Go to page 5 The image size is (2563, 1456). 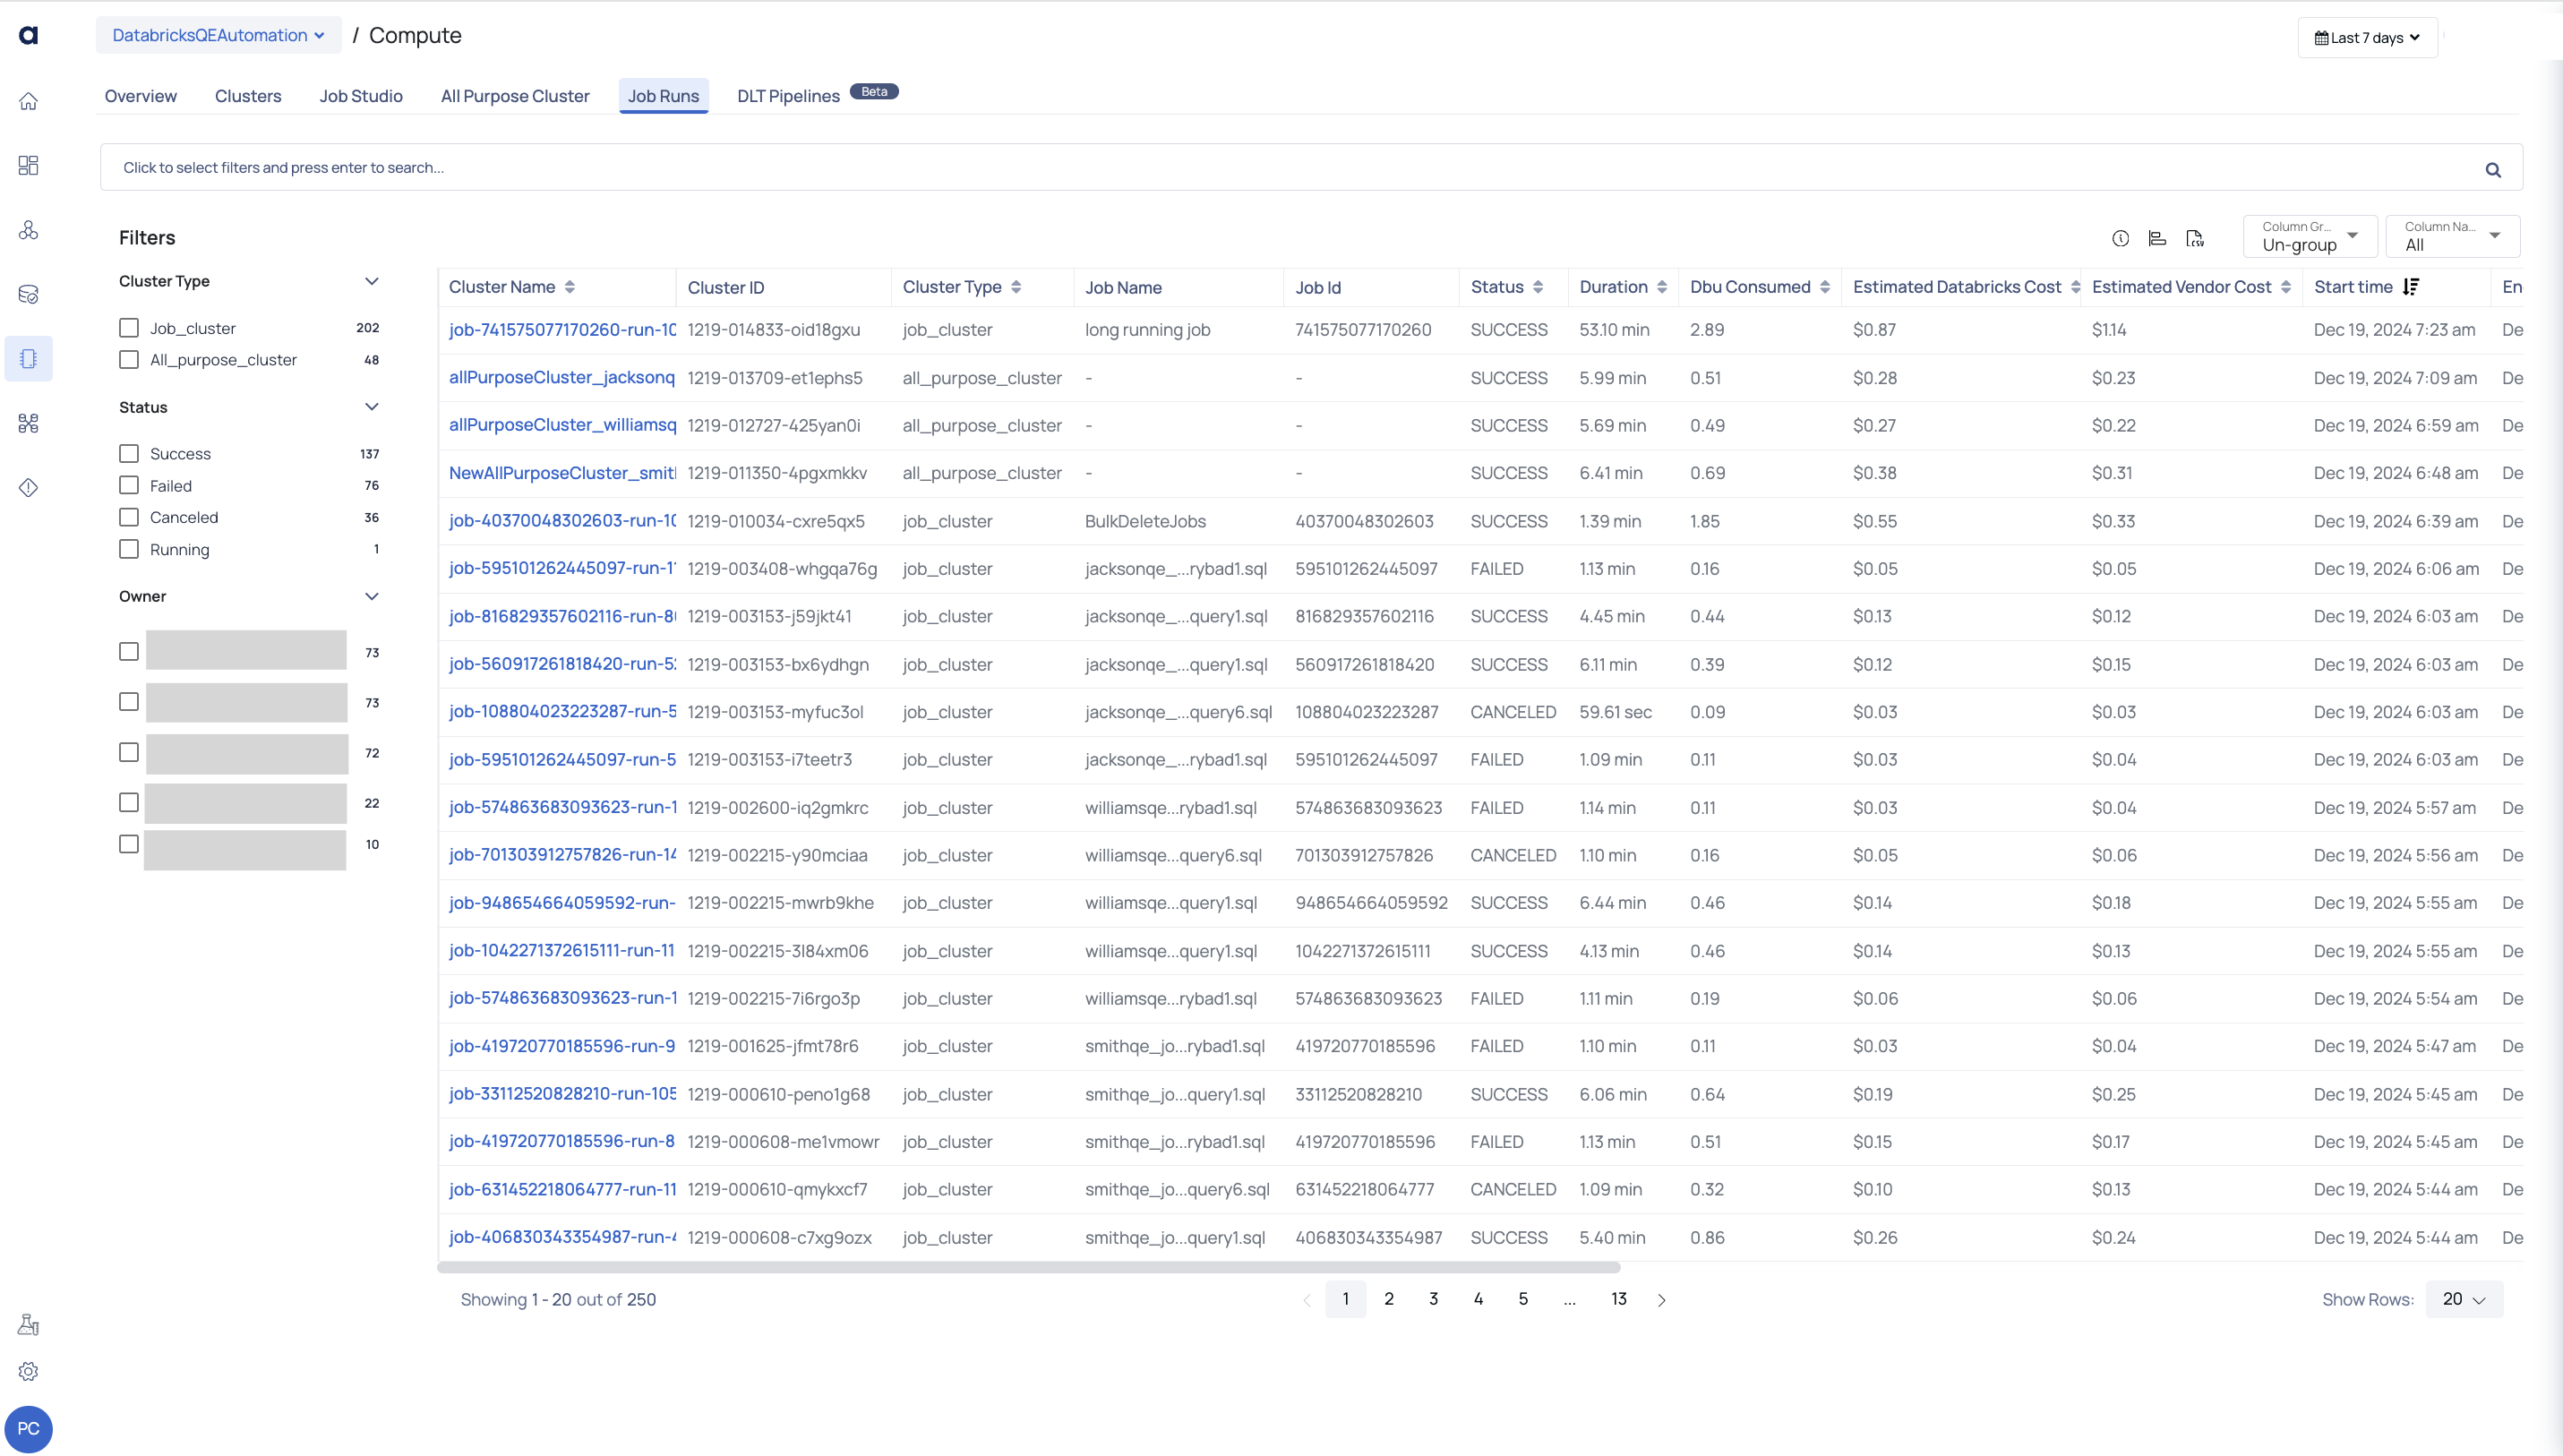point(1523,1299)
